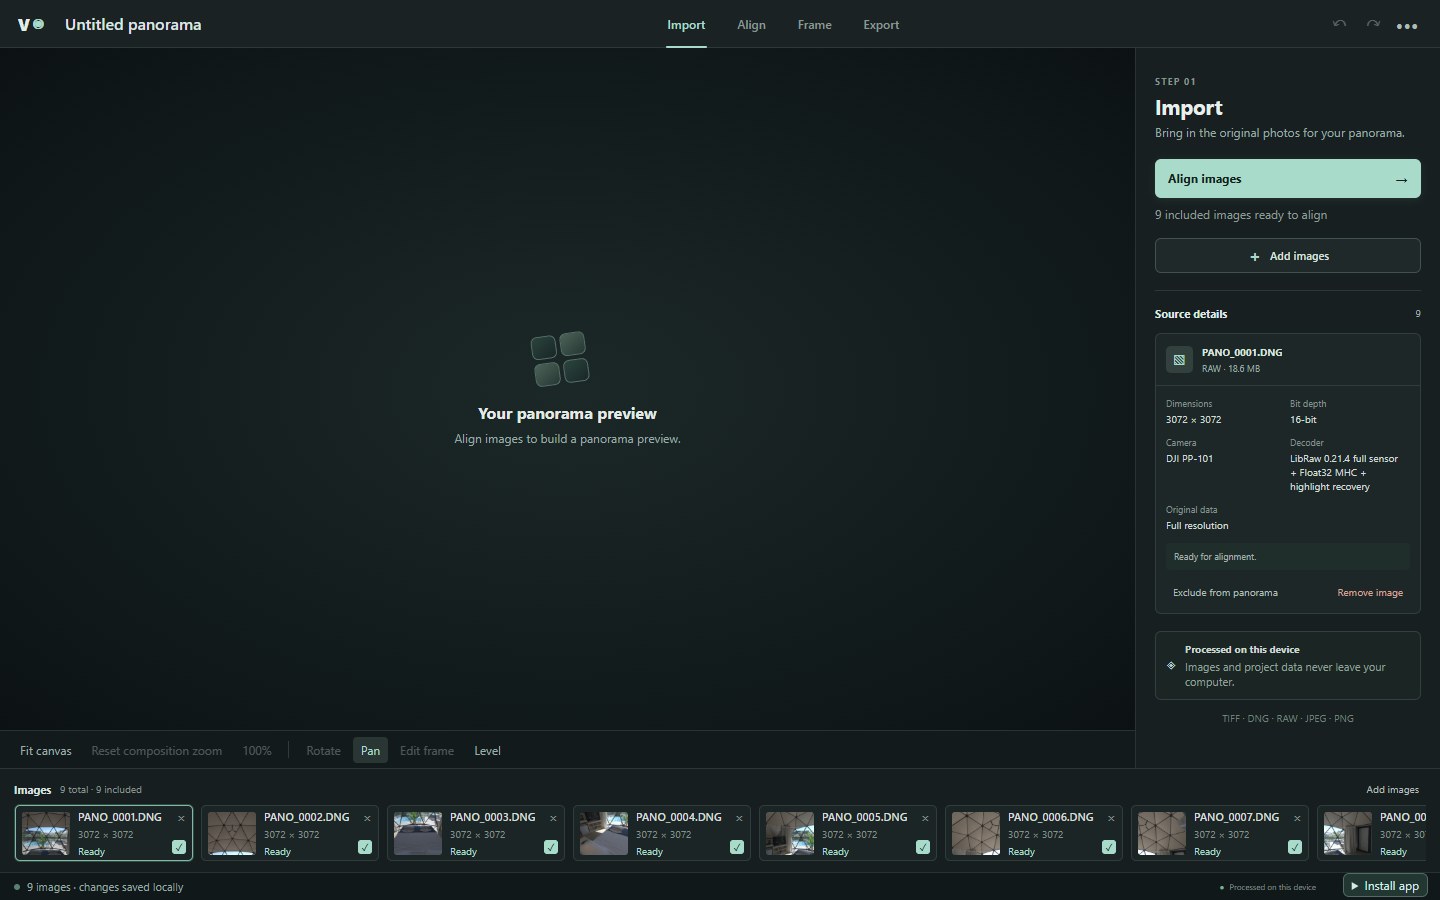The width and height of the screenshot is (1440, 900).
Task: Remove PANO_0004.DNG with its x icon
Action: [x=739, y=818]
